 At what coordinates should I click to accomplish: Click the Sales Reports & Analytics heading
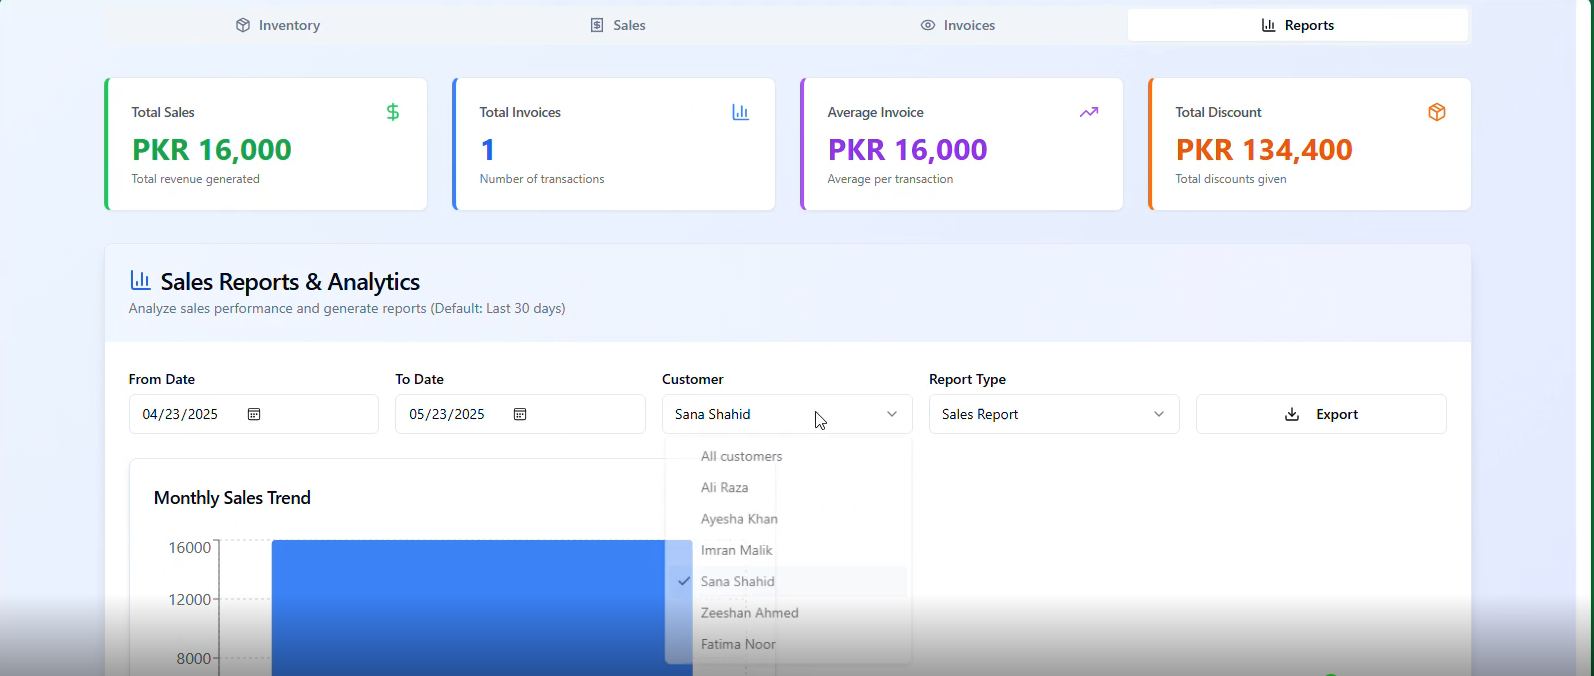[x=290, y=282]
